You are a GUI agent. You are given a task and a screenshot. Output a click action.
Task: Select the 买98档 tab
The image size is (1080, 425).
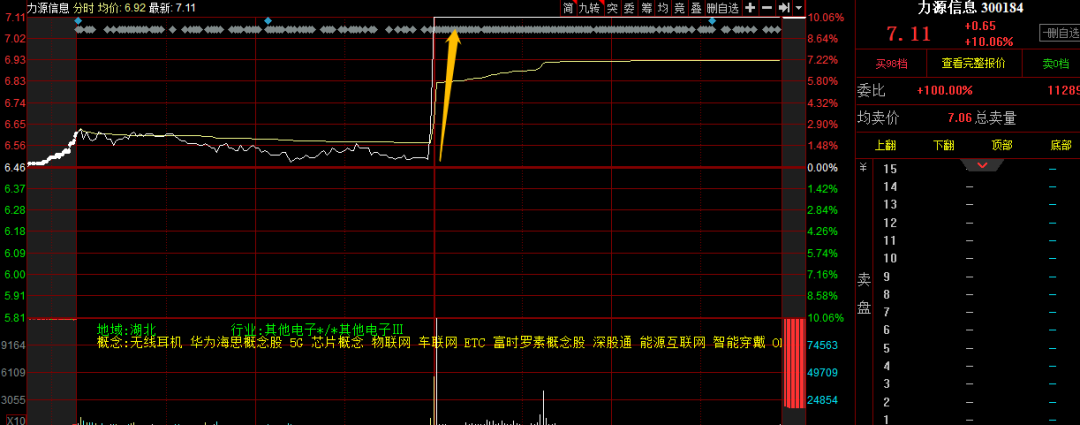coord(891,64)
